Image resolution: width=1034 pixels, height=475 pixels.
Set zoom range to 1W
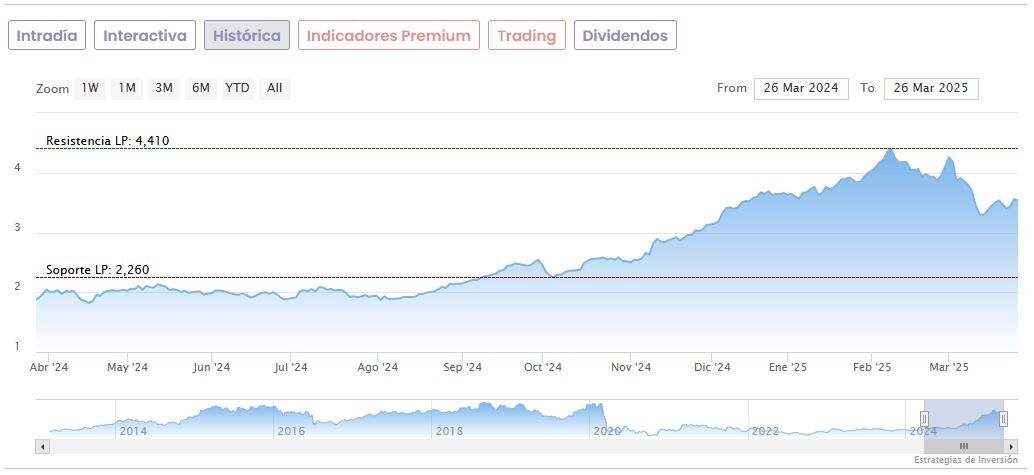pyautogui.click(x=90, y=88)
